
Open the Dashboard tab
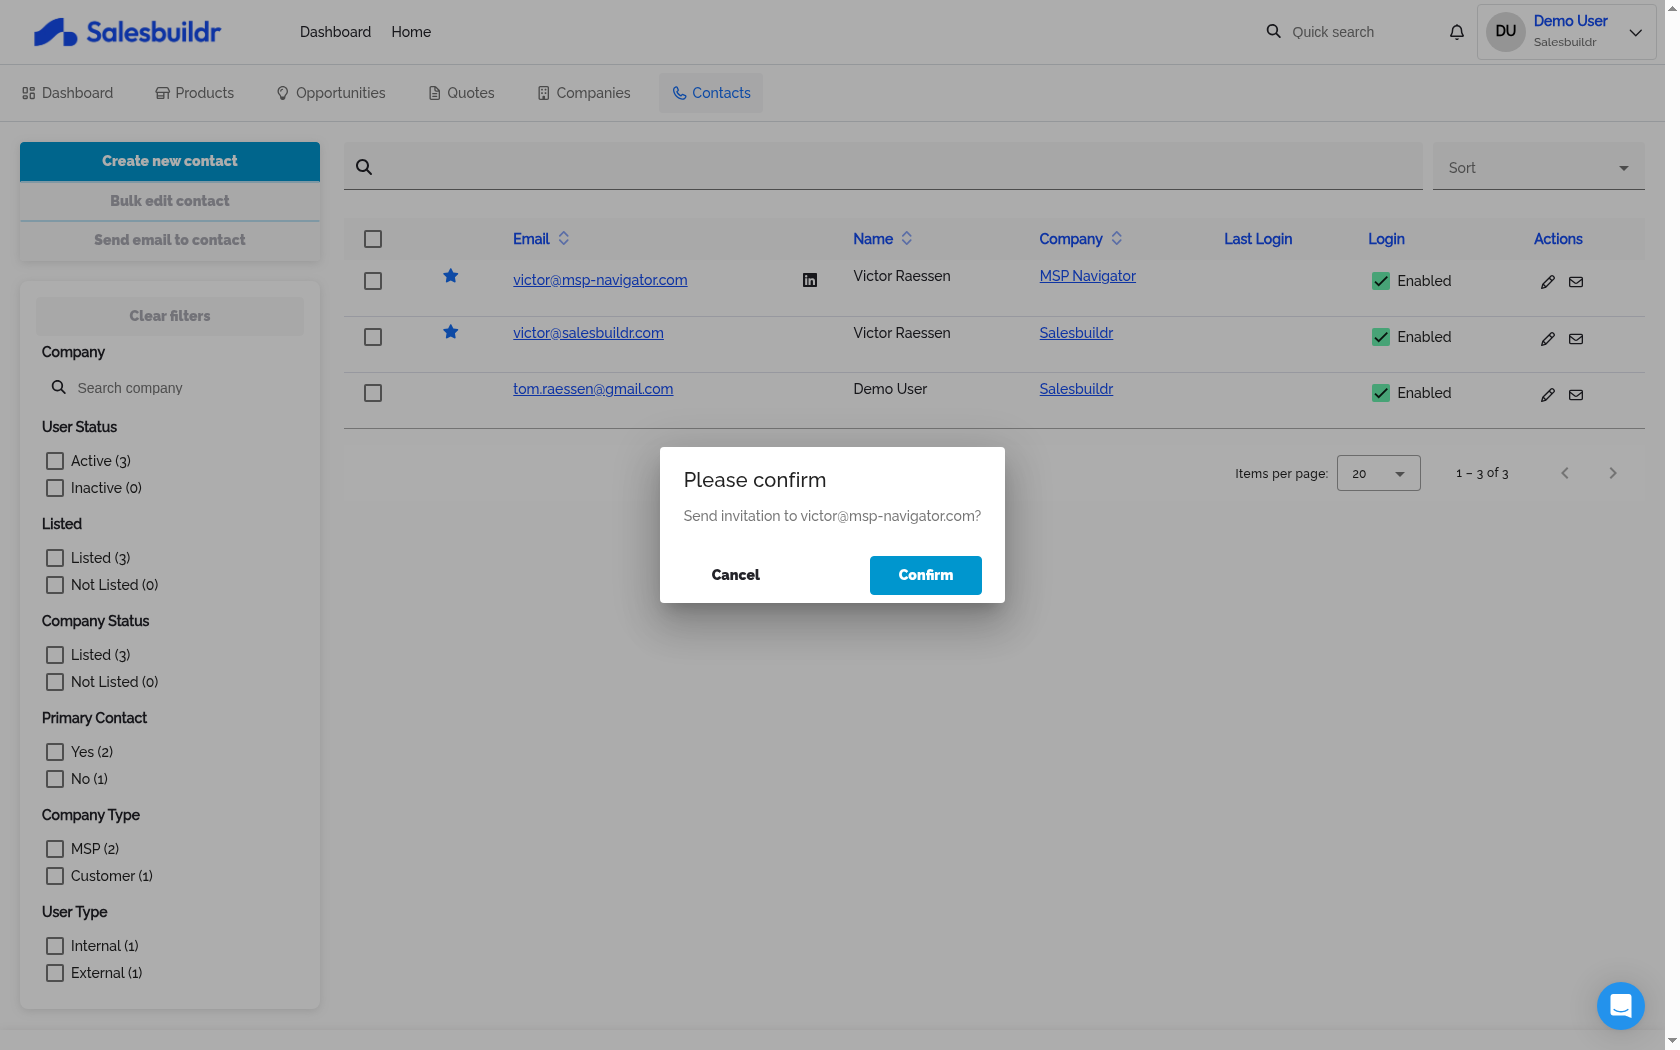tap(67, 93)
